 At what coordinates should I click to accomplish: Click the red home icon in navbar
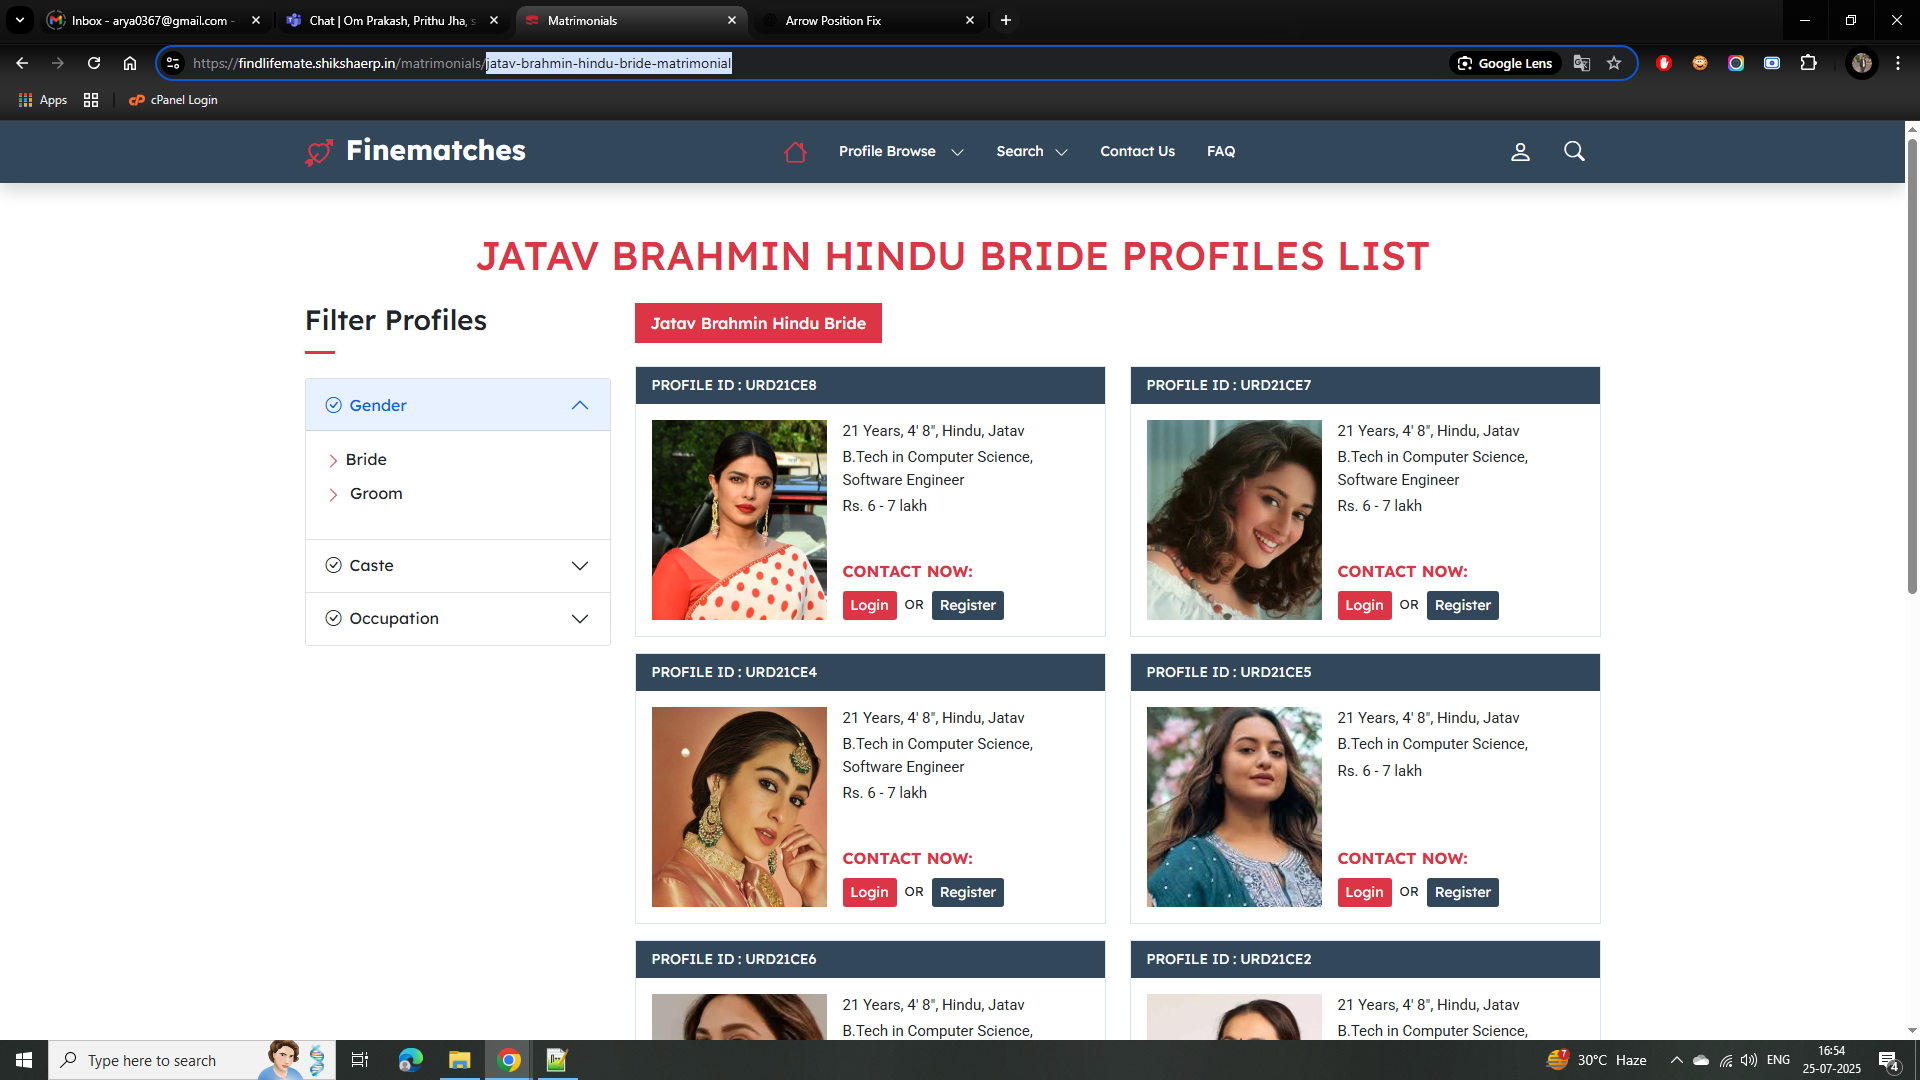coord(795,152)
